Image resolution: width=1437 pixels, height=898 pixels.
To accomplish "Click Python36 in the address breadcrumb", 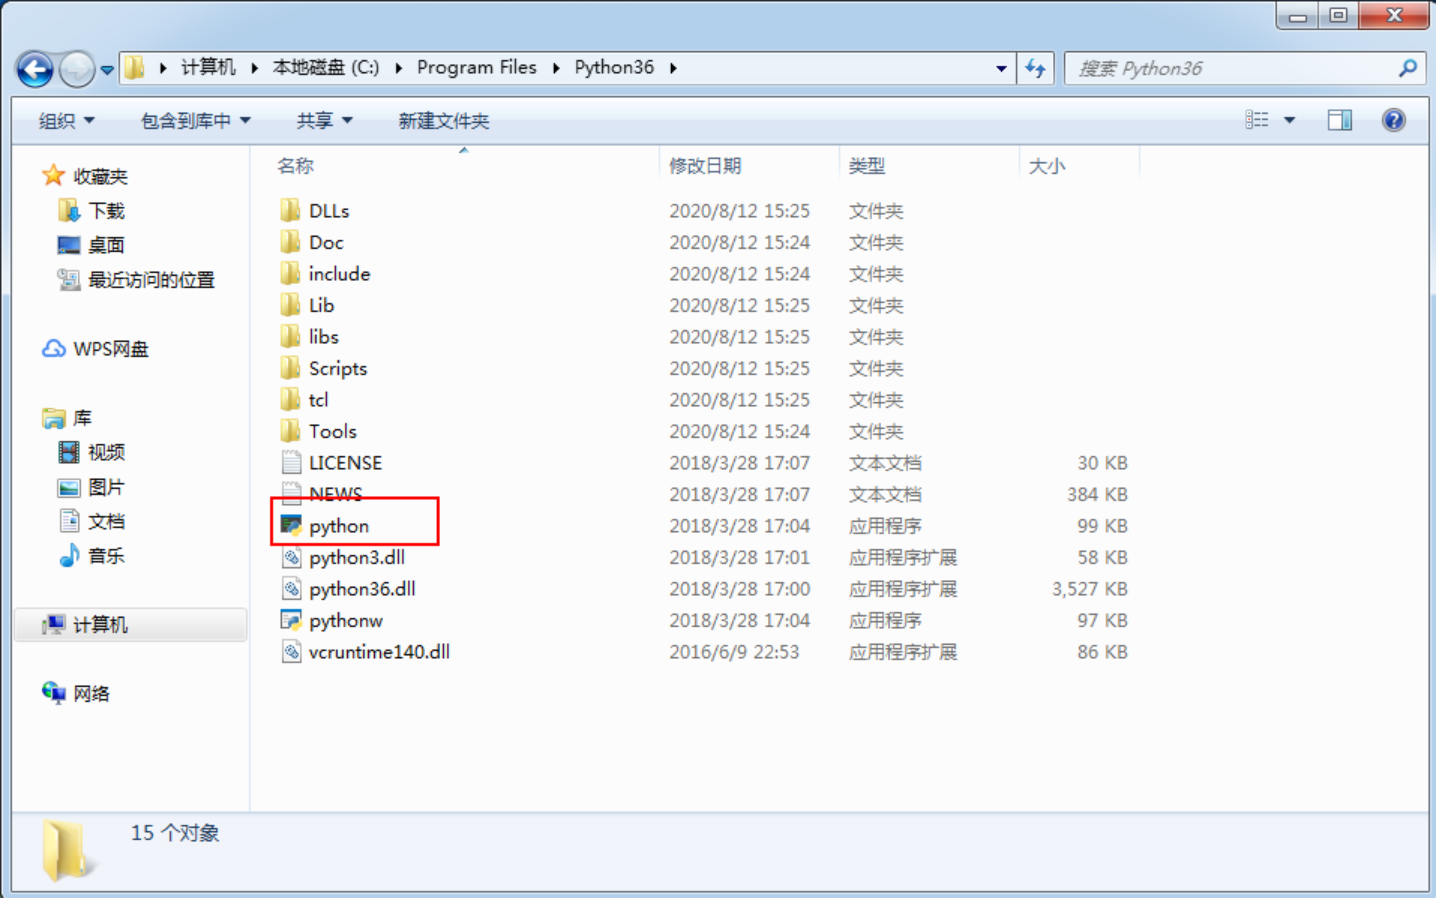I will 614,67.
